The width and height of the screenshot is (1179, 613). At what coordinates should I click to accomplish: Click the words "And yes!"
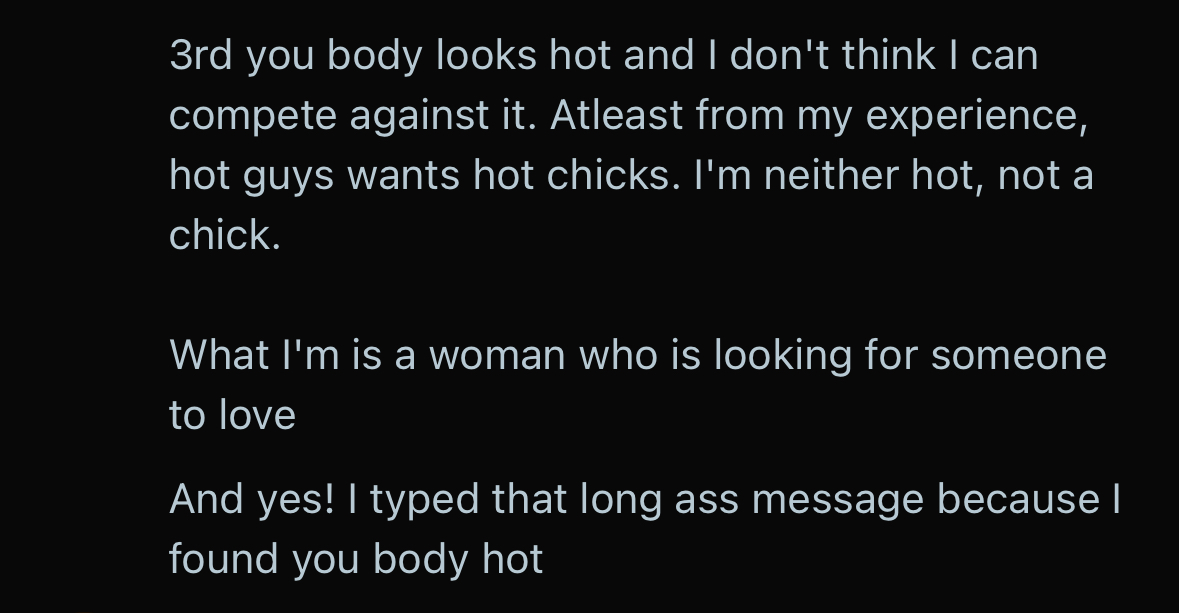[251, 499]
